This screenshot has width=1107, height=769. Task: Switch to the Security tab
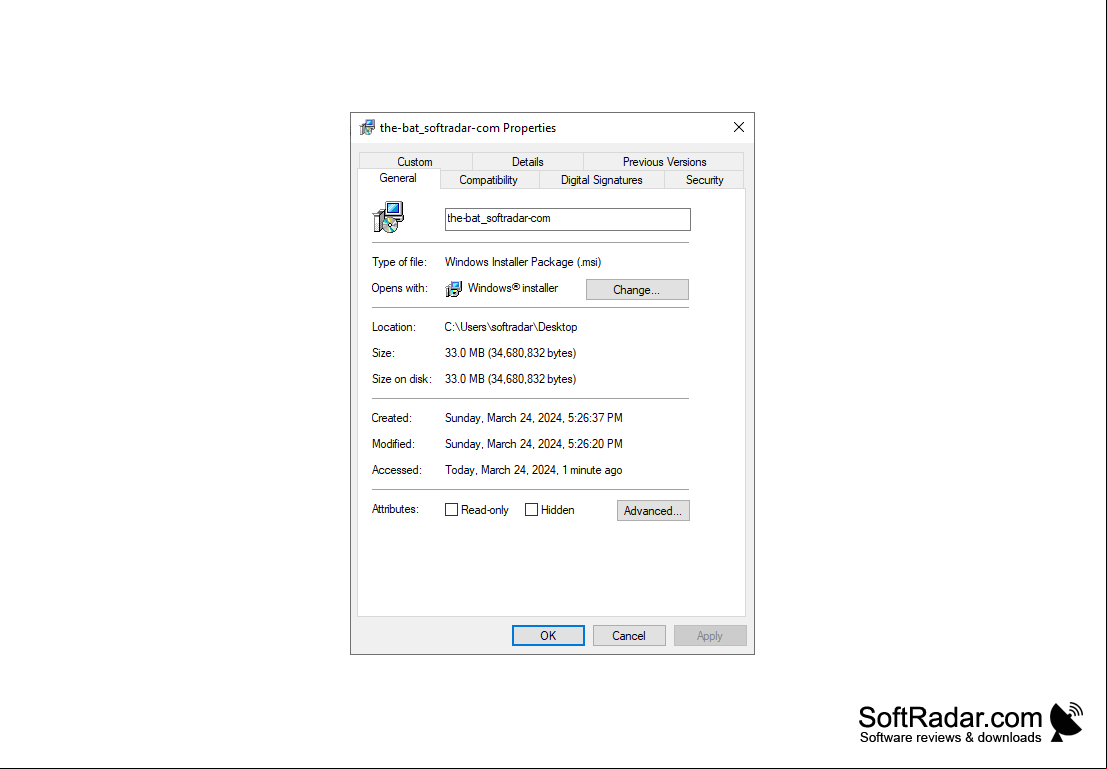705,180
